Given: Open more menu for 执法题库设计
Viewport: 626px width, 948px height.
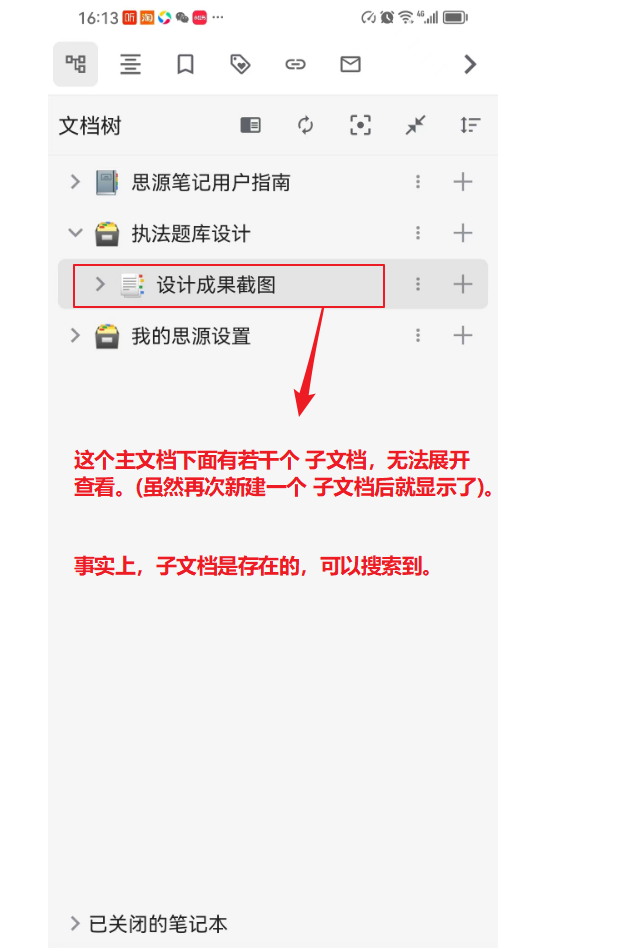Looking at the screenshot, I should (x=418, y=233).
